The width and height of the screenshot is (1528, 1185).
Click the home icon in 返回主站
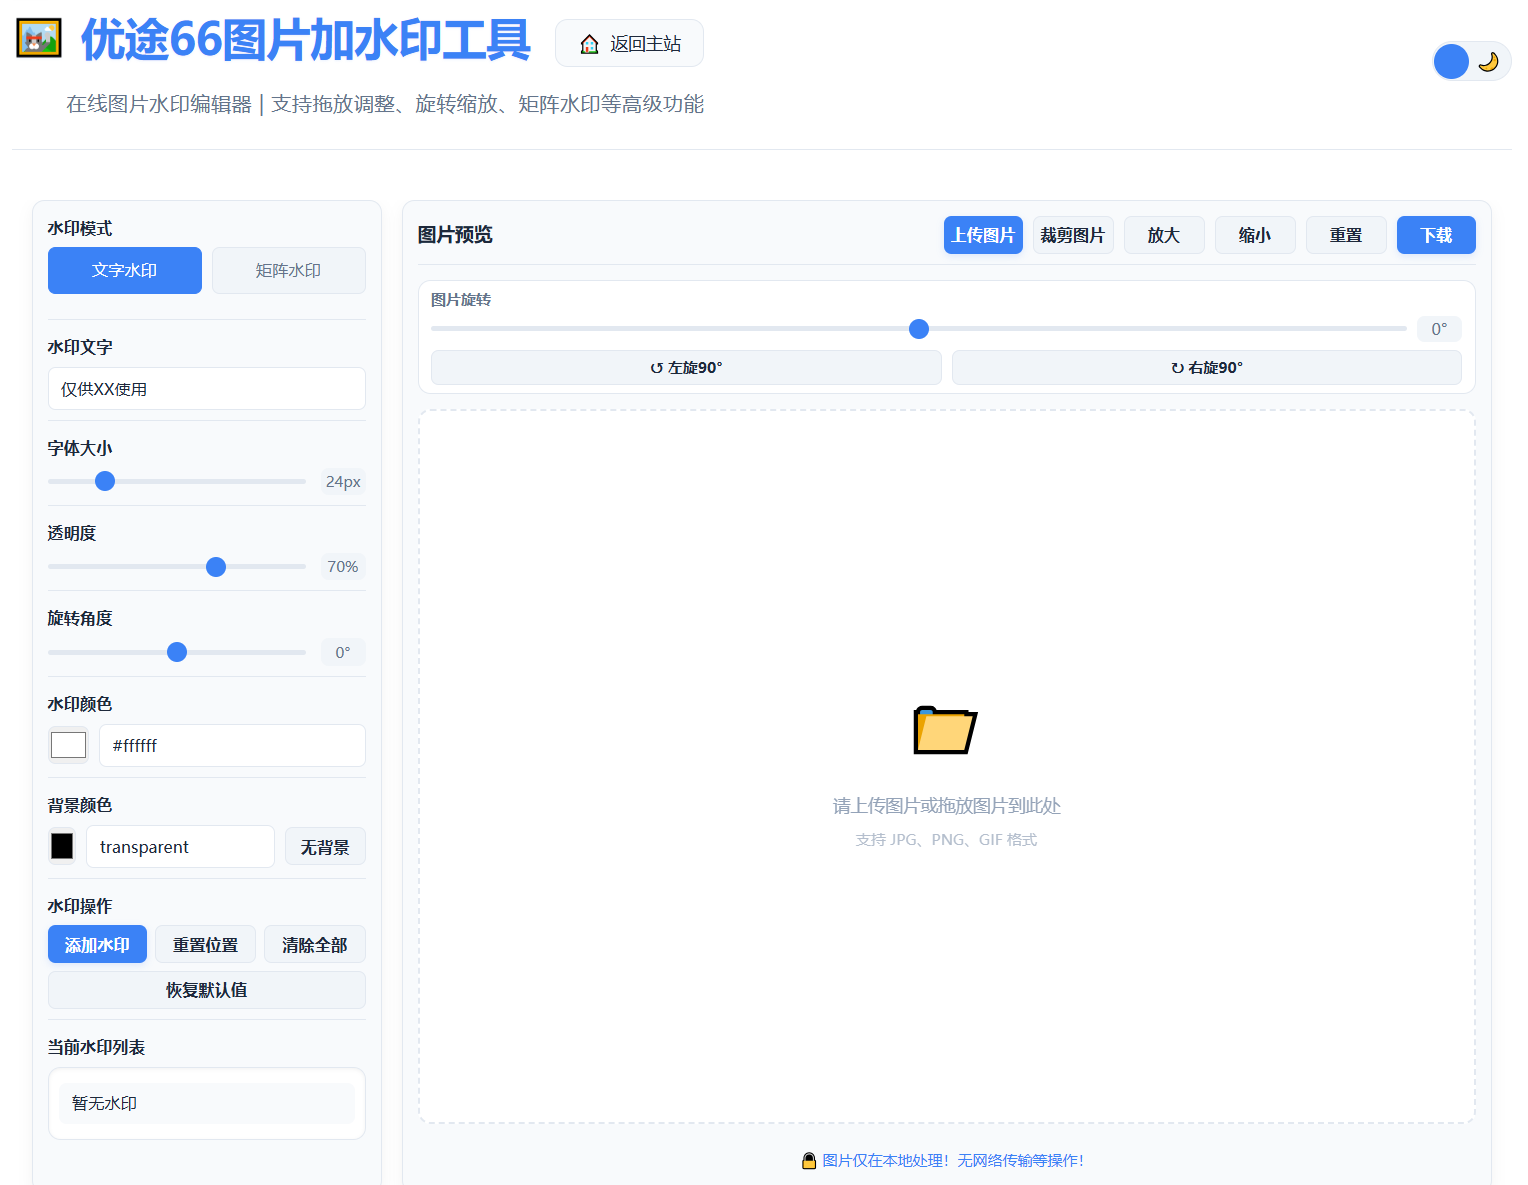[589, 44]
